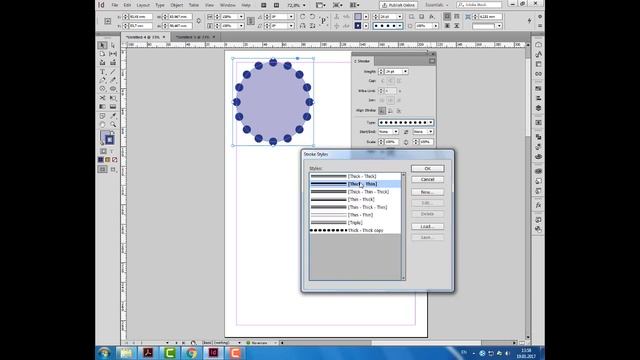Open the View Options dropdown in application bar
The image size is (640, 360).
[x=321, y=5]
